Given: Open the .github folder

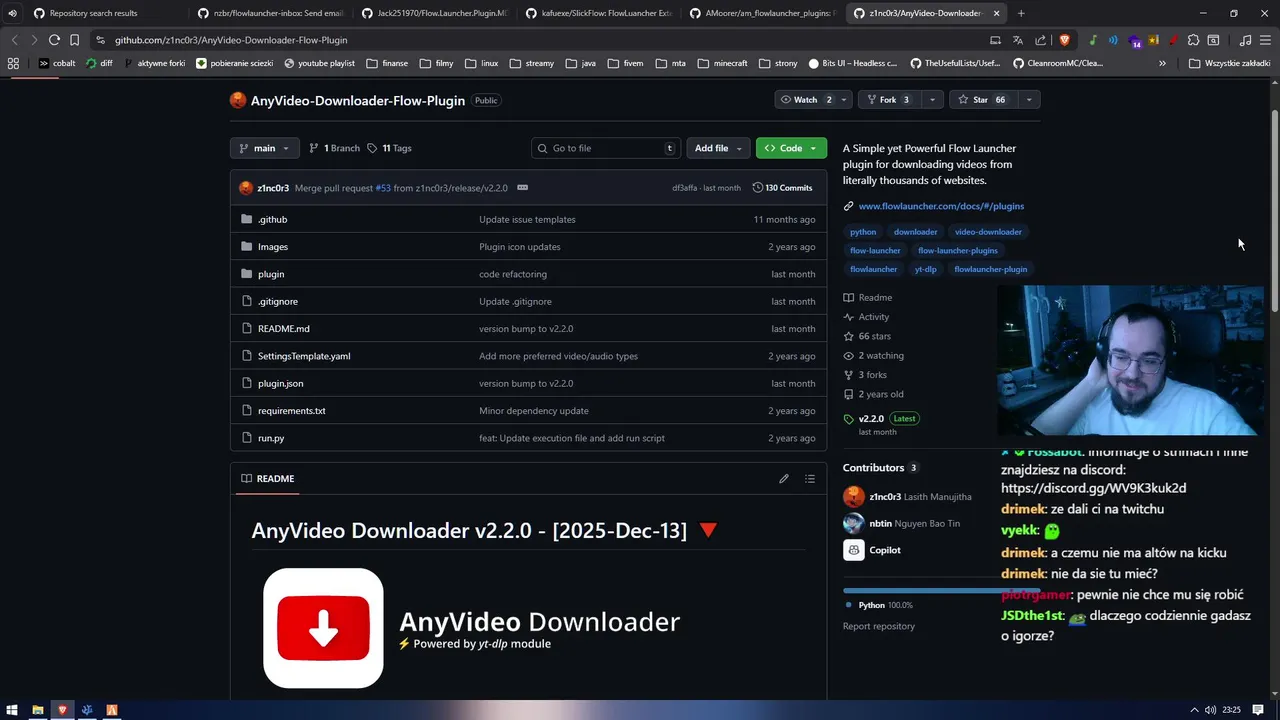Looking at the screenshot, I should click(x=272, y=219).
